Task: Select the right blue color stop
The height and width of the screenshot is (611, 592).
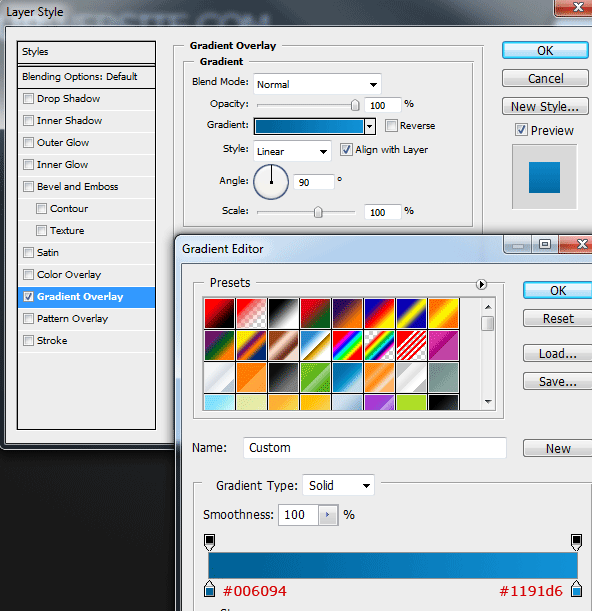Action: tap(576, 589)
